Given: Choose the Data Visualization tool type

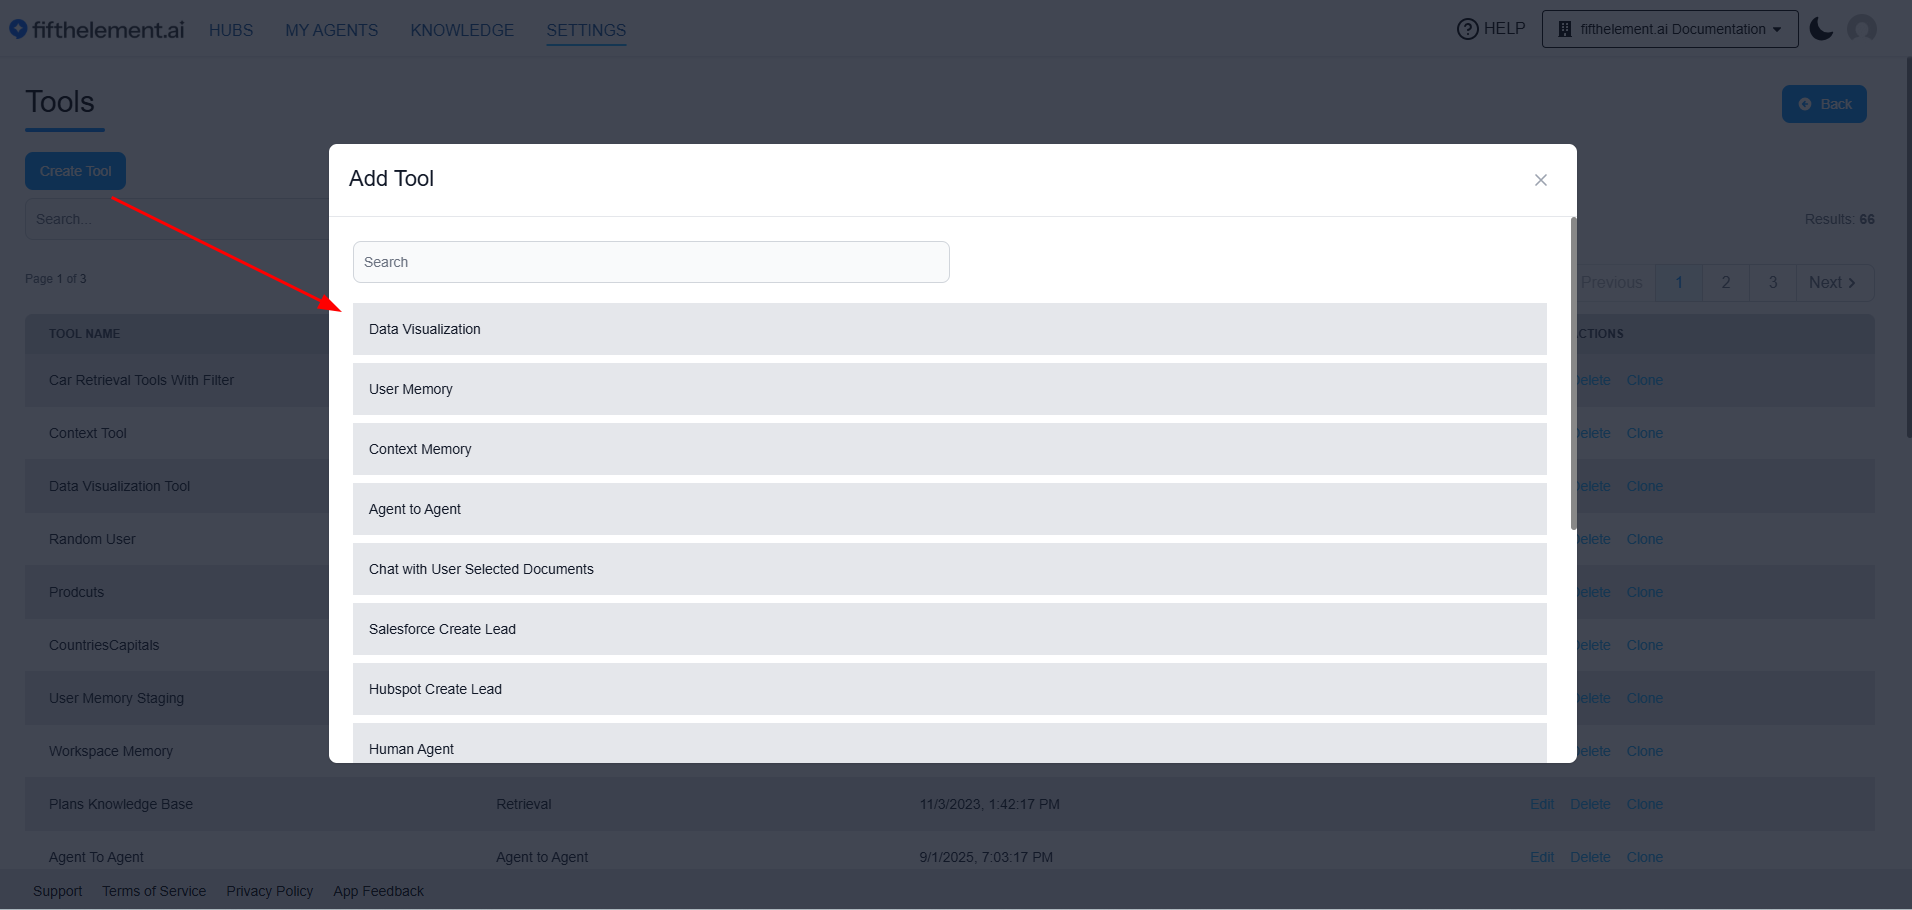Looking at the screenshot, I should coord(950,329).
